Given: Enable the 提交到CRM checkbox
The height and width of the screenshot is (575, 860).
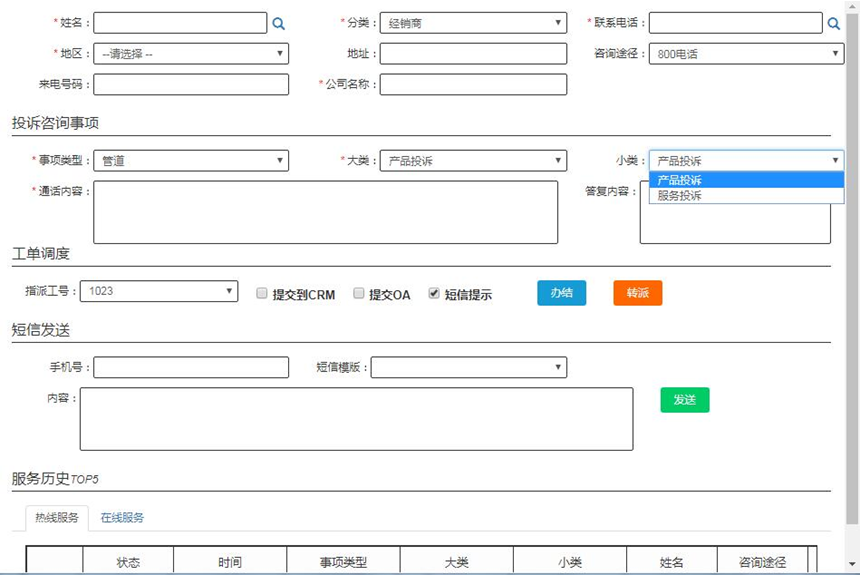Looking at the screenshot, I should click(262, 294).
